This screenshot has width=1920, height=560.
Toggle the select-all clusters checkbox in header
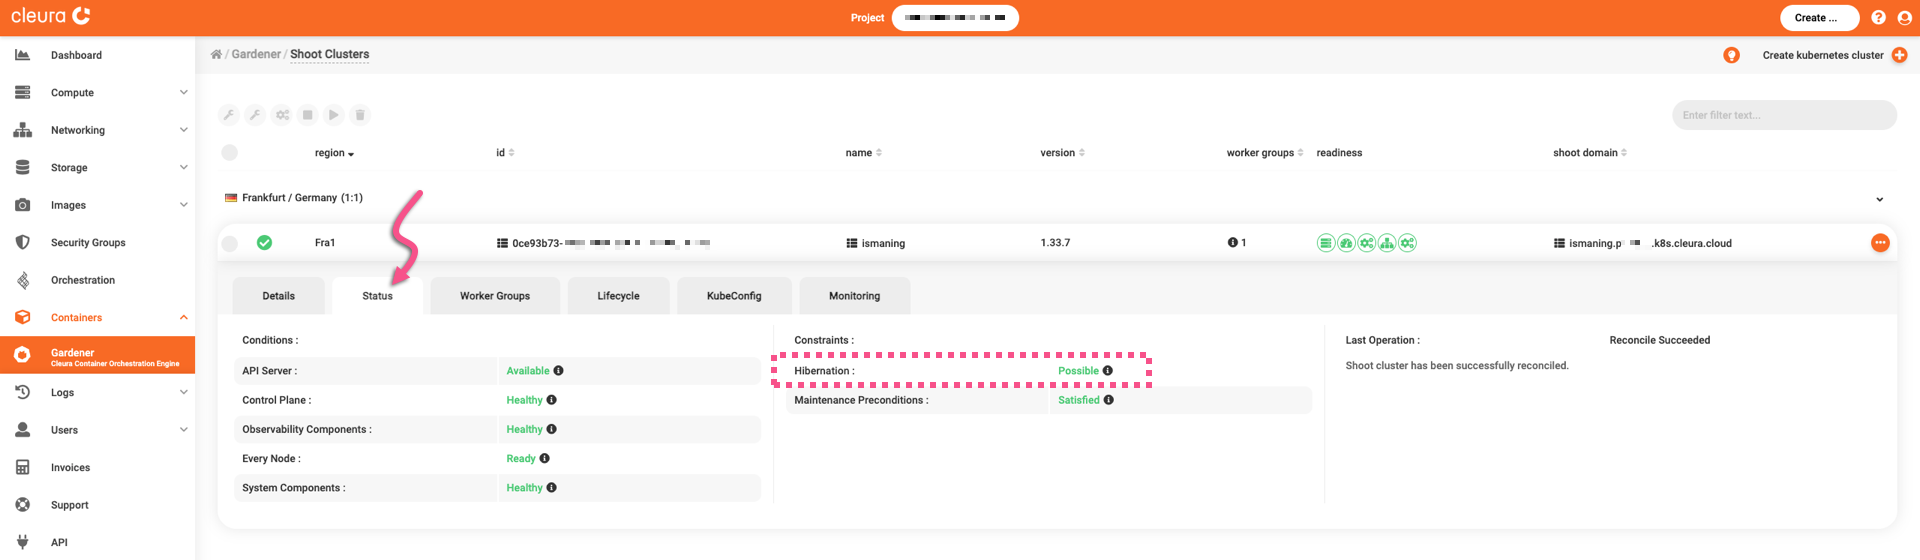click(x=230, y=153)
